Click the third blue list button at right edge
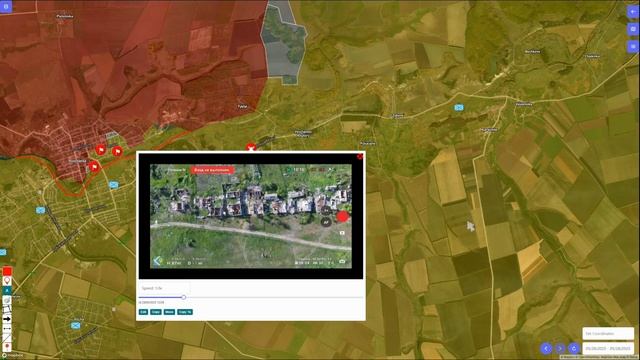 633,47
